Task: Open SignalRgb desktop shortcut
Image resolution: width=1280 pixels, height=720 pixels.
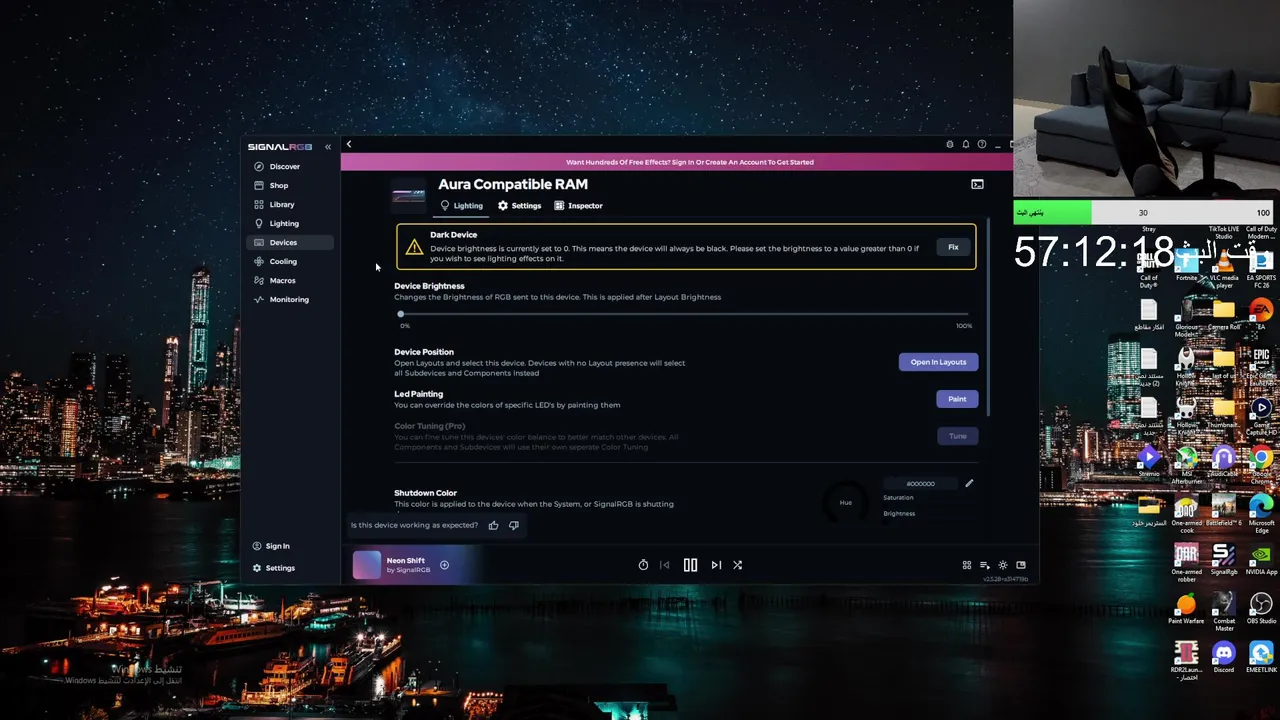Action: pyautogui.click(x=1224, y=560)
